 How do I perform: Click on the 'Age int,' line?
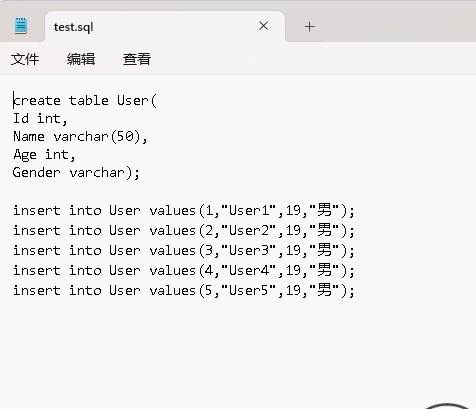click(x=44, y=154)
